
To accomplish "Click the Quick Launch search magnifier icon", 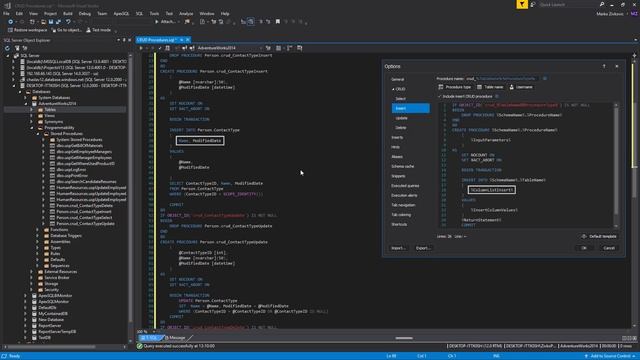I will [602, 4].
